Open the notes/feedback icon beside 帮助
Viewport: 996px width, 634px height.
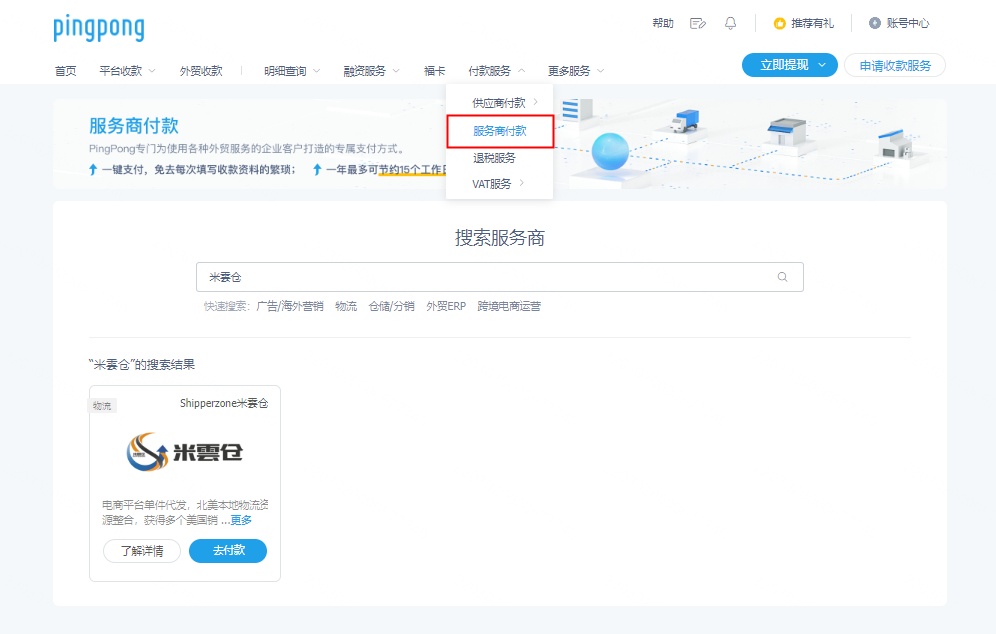coord(697,24)
